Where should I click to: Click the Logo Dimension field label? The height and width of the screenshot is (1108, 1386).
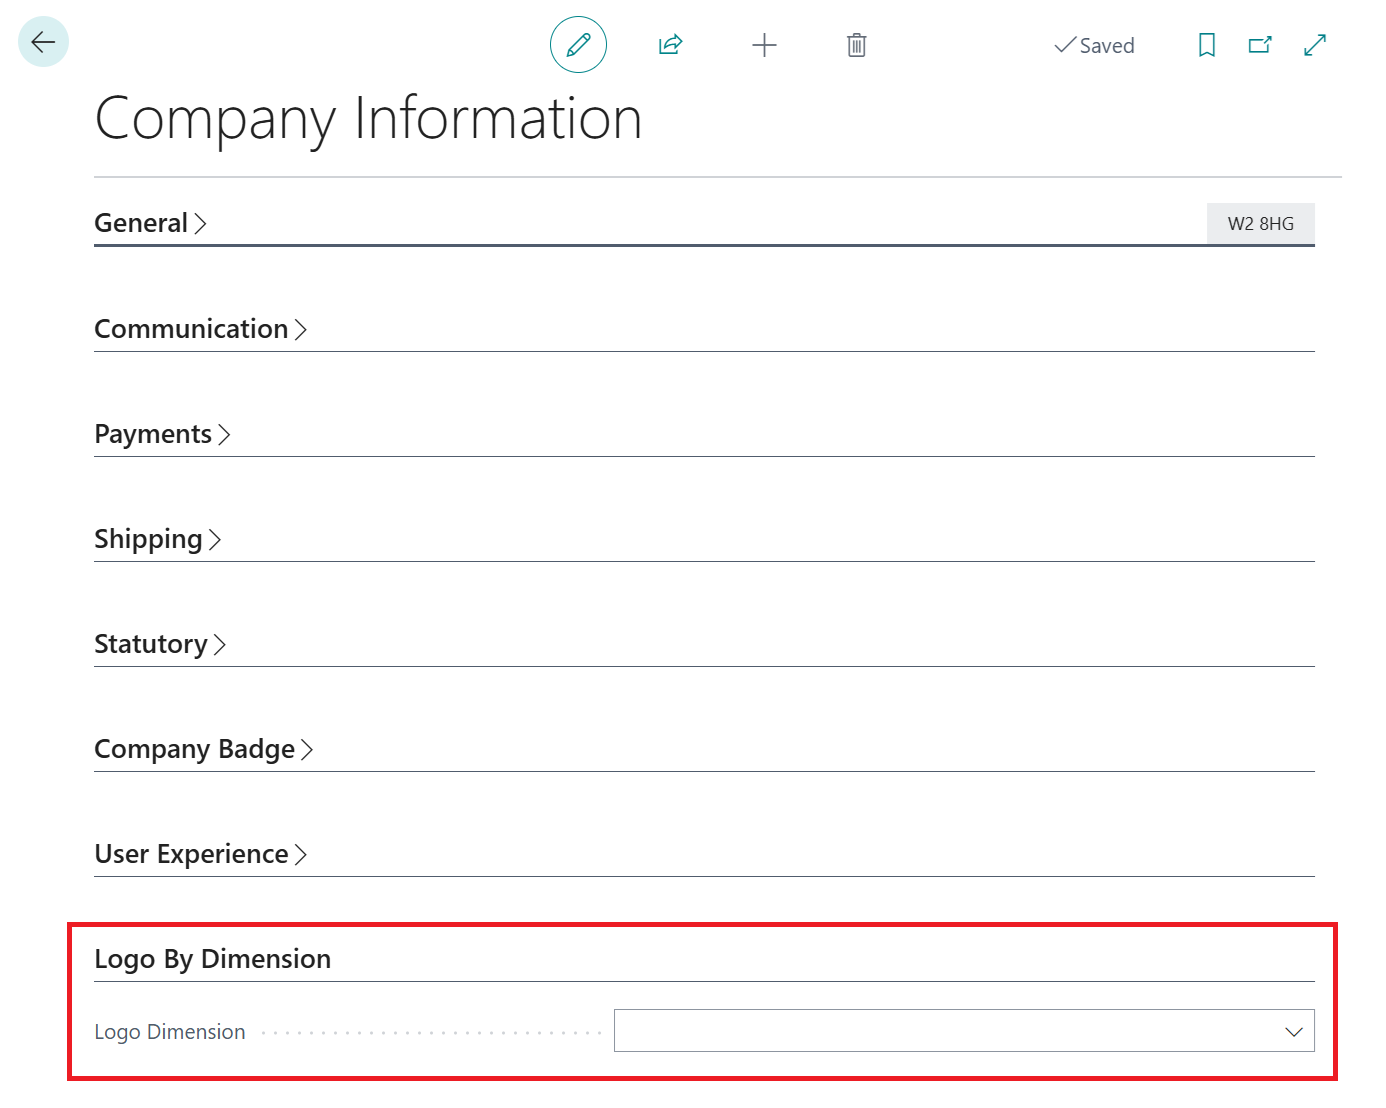tap(170, 1032)
